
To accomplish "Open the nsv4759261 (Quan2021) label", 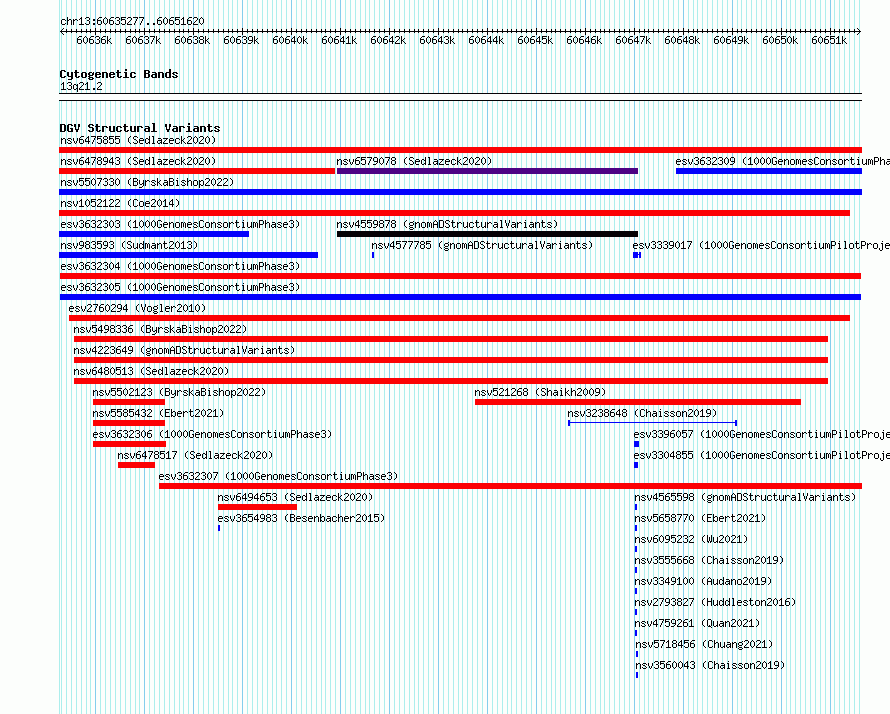I will coord(697,623).
